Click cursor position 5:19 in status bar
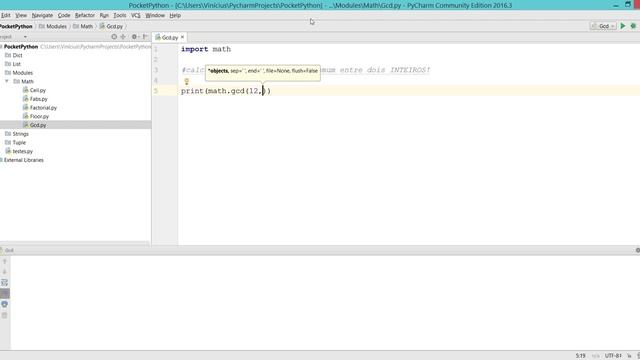This screenshot has width=640, height=360. pos(580,356)
